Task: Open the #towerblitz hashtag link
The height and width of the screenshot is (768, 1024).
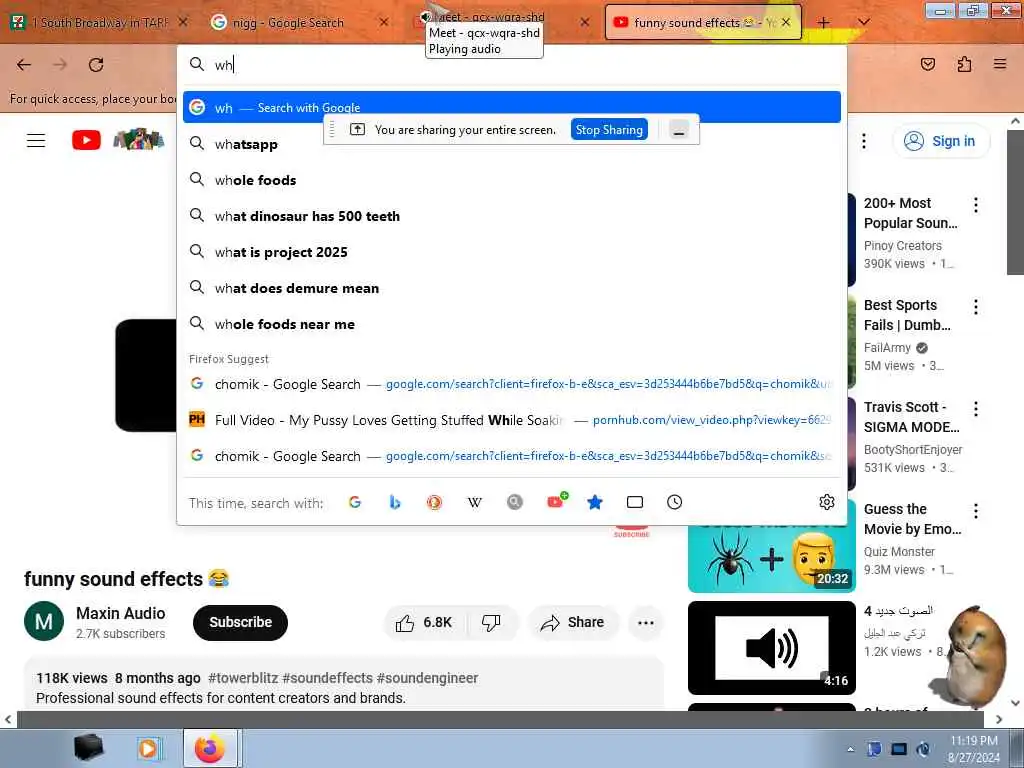Action: pyautogui.click(x=243, y=678)
